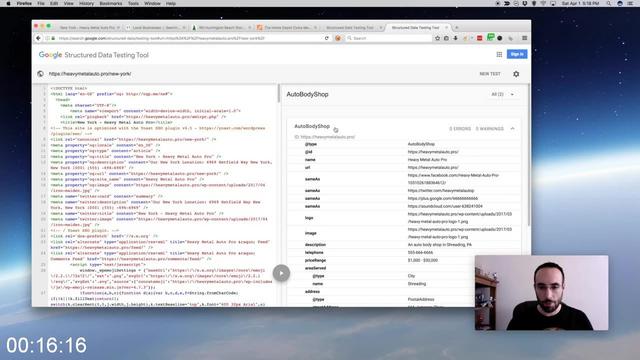
Task: Click the soundcloud.com sameAs URL value
Action: coord(445,206)
